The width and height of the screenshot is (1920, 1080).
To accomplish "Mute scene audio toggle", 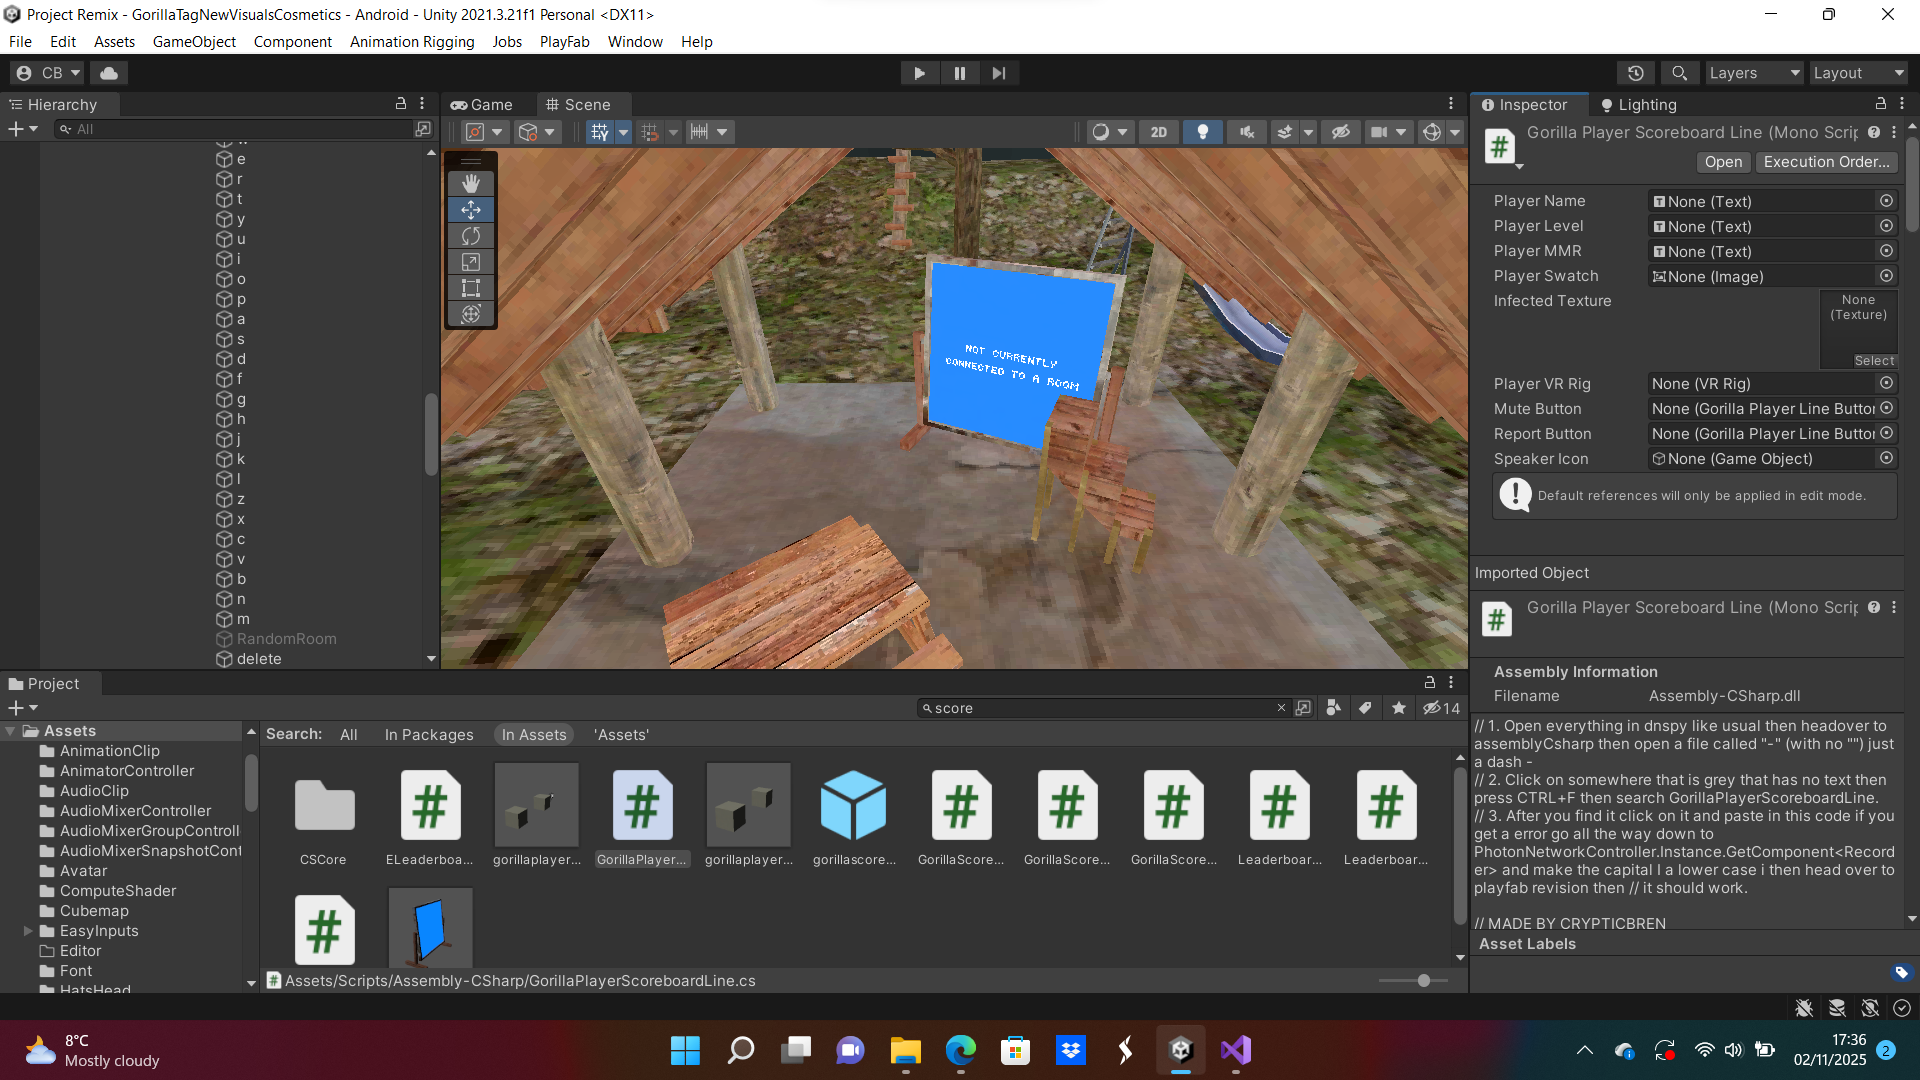I will click(x=1246, y=132).
